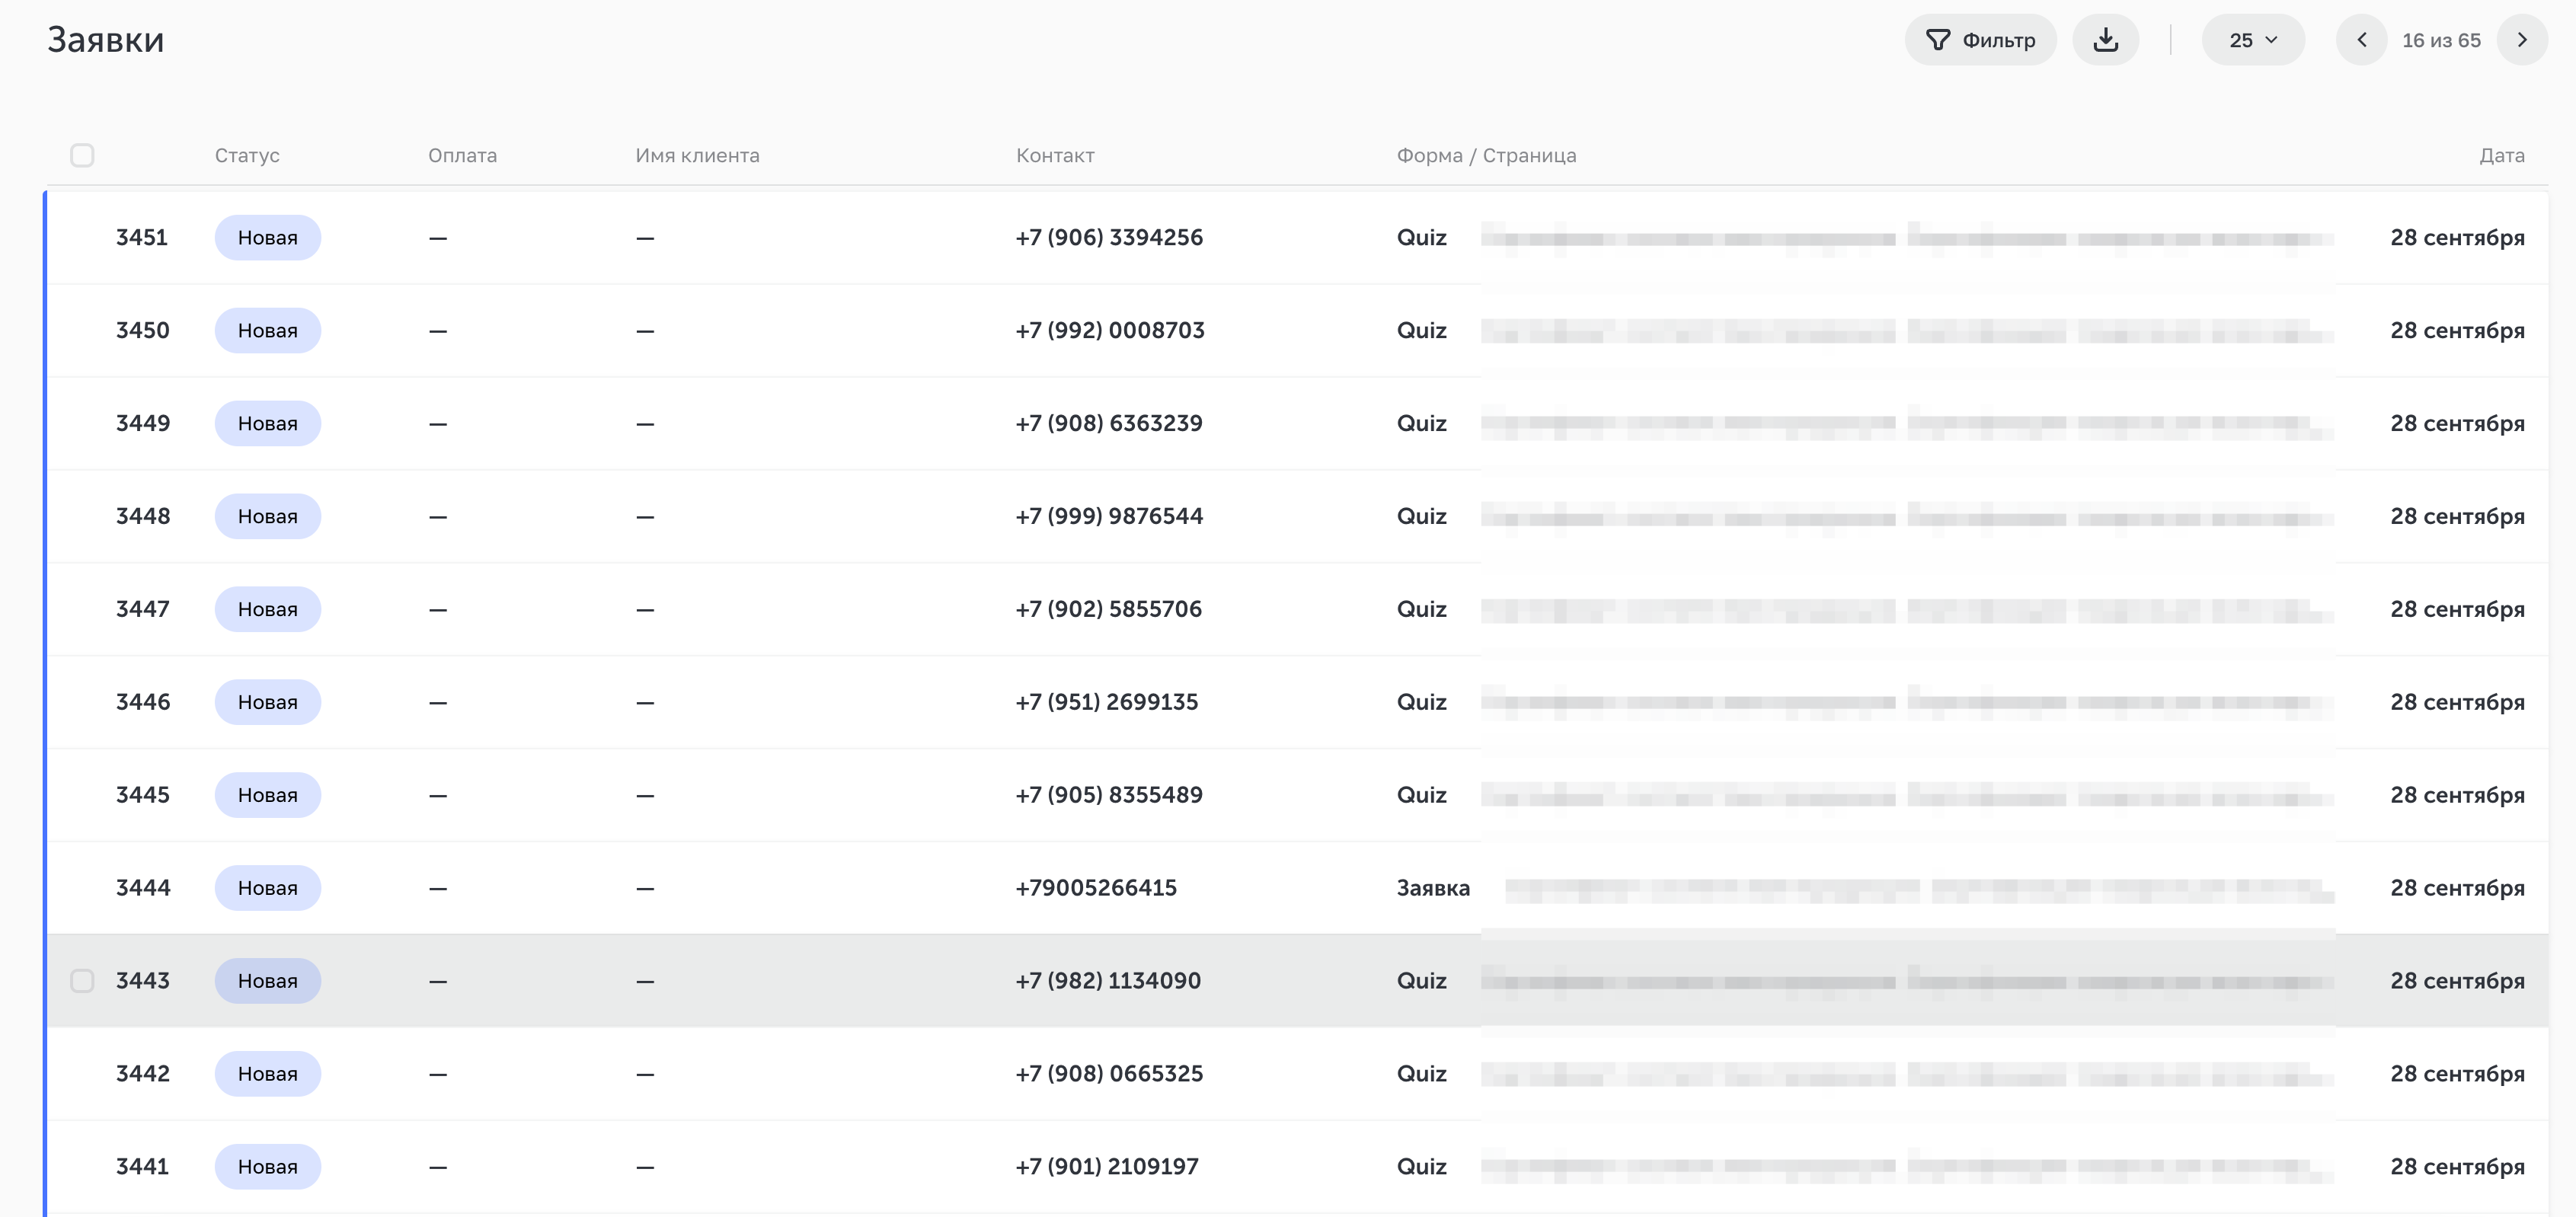Open the Новая status badge of 3450
Viewport: 2576px width, 1217px height.
pos(267,331)
